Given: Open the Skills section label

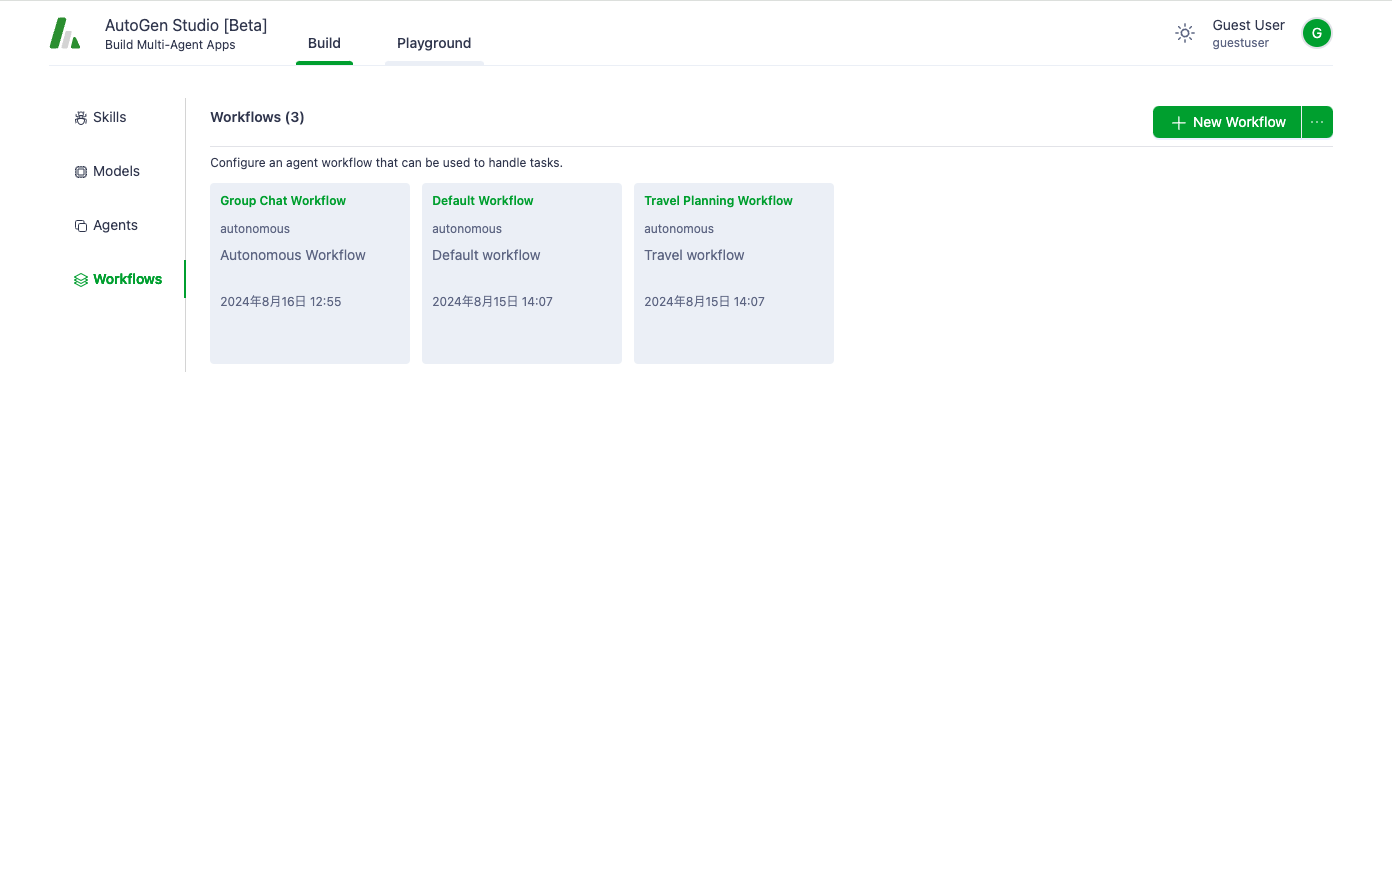Looking at the screenshot, I should [110, 117].
